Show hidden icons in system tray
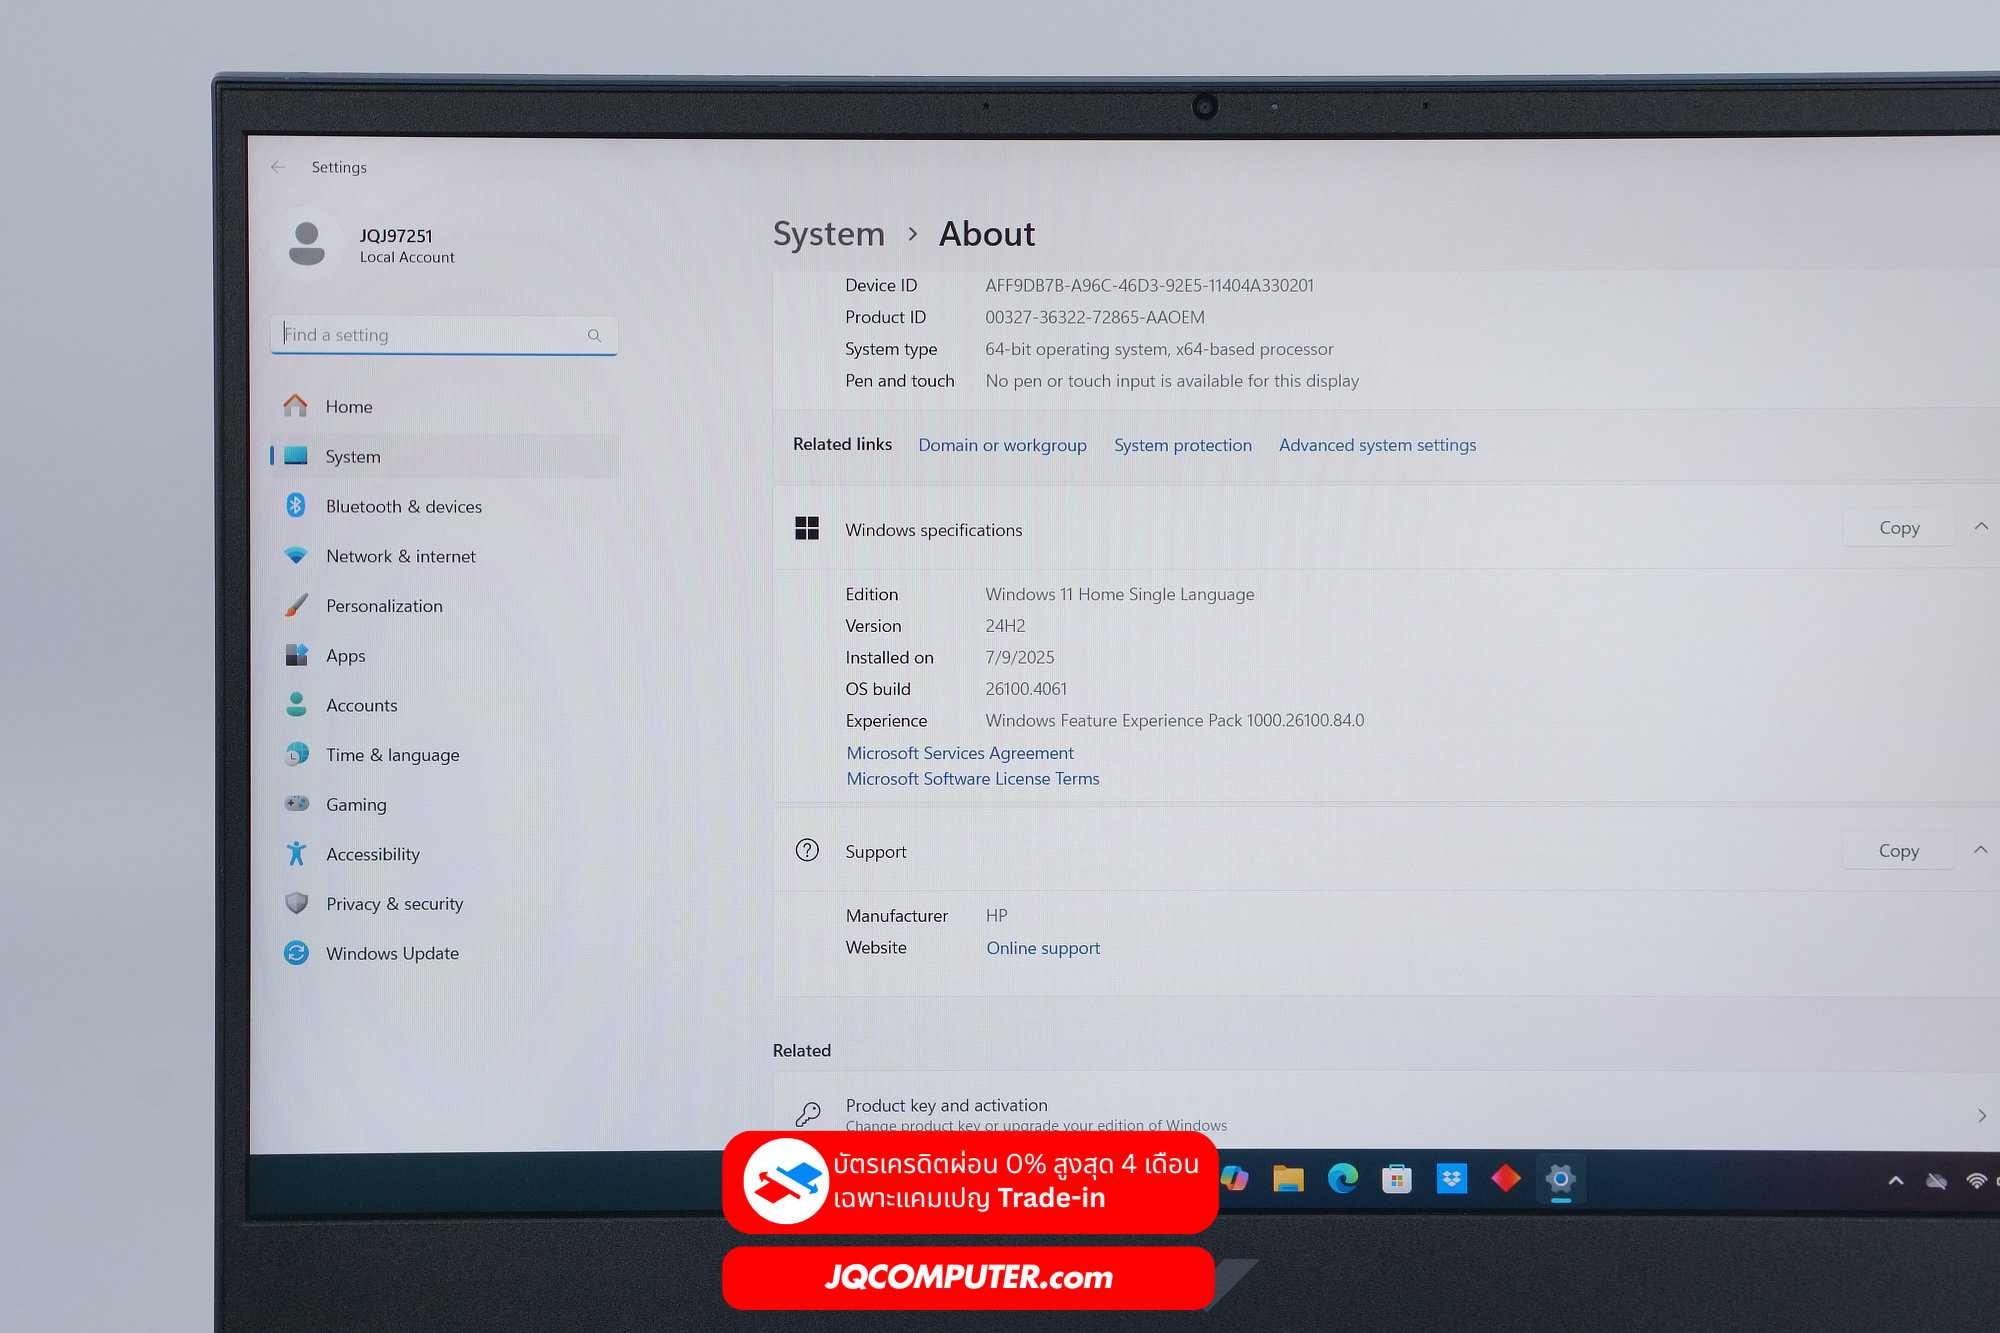The width and height of the screenshot is (2000, 1333). tap(1895, 1181)
